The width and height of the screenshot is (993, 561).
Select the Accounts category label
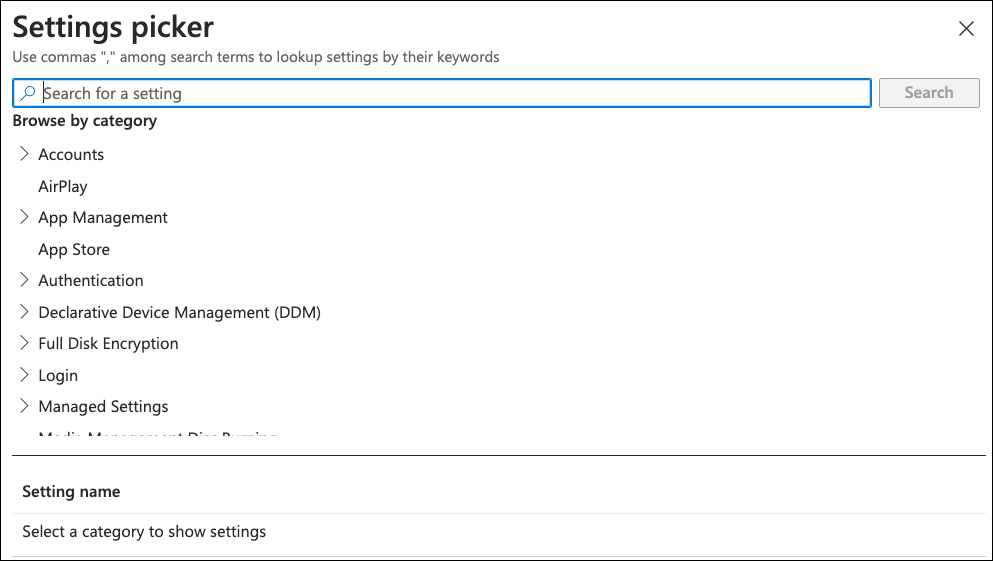pyautogui.click(x=71, y=154)
